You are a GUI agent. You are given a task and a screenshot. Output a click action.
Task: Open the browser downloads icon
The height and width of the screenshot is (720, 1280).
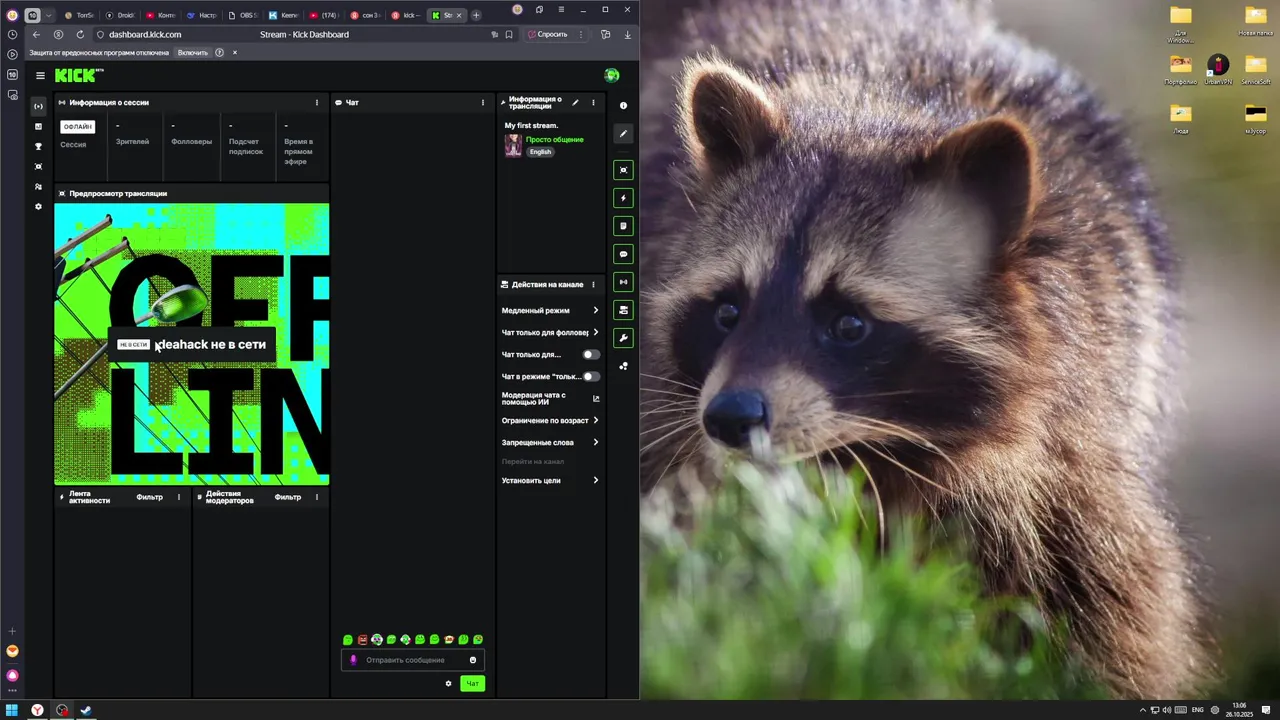627,34
